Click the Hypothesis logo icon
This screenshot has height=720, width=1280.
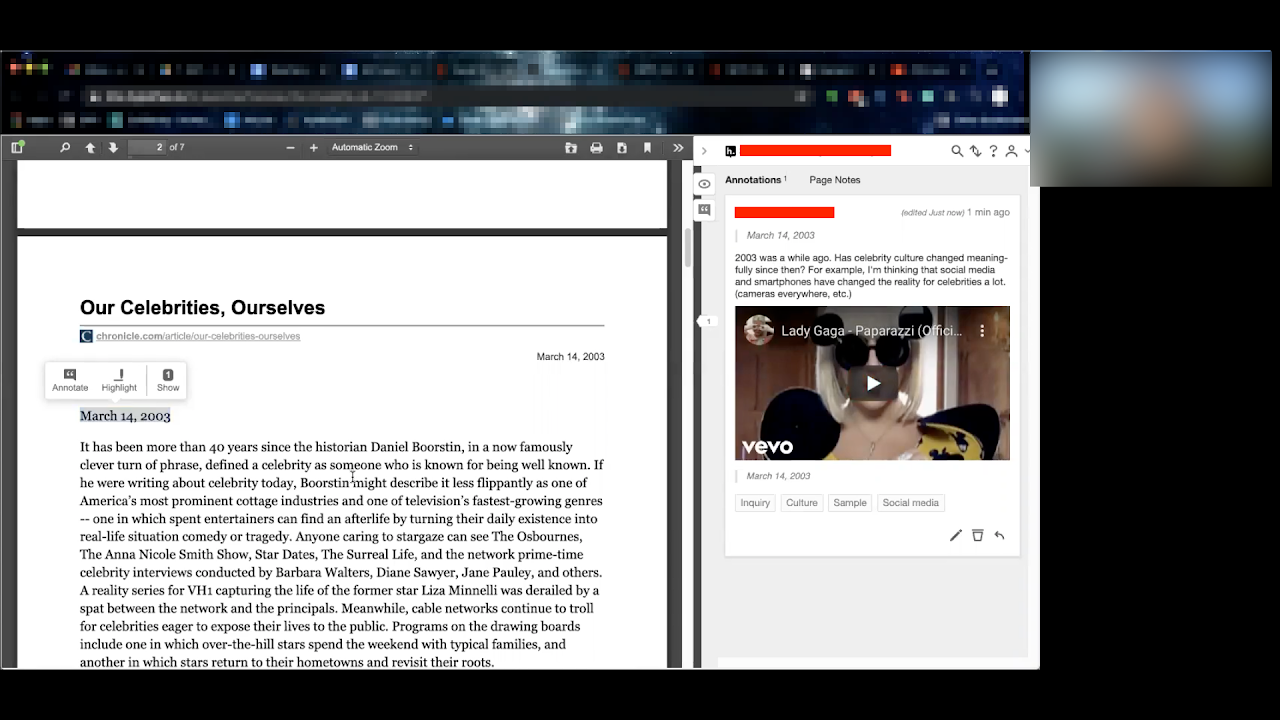[x=731, y=151]
